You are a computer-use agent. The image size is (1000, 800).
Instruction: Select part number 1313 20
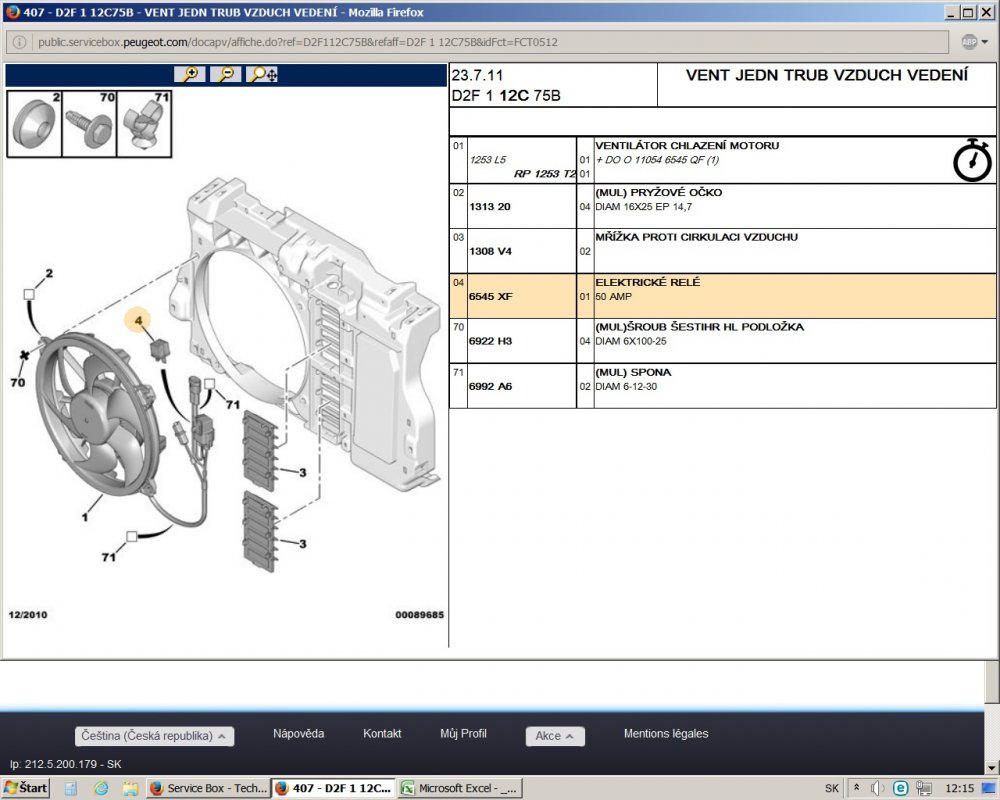point(490,207)
